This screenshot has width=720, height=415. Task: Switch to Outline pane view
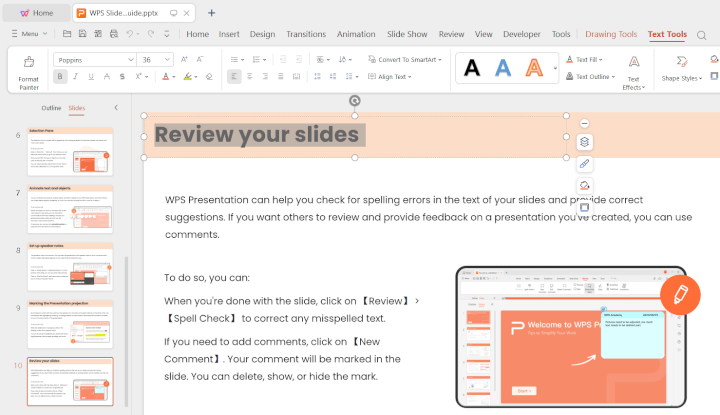pyautogui.click(x=51, y=108)
